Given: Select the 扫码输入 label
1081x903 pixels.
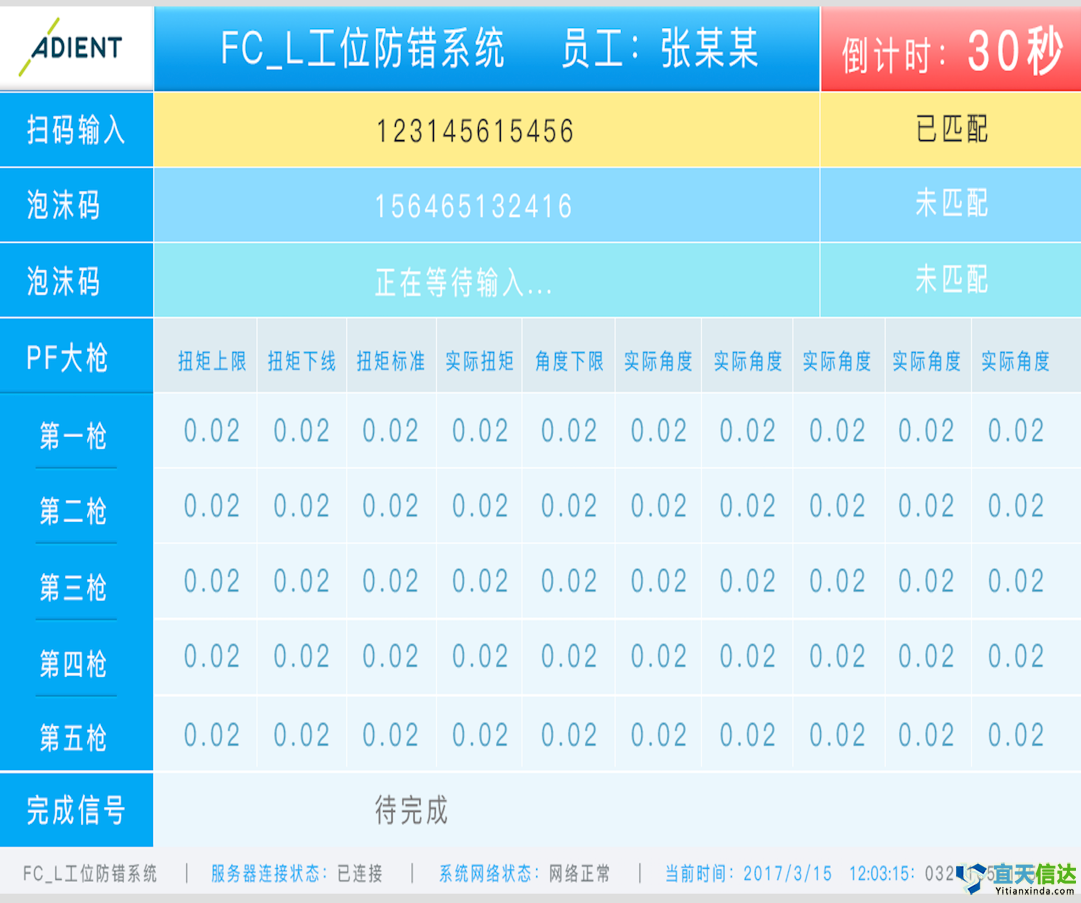Looking at the screenshot, I should pyautogui.click(x=76, y=130).
